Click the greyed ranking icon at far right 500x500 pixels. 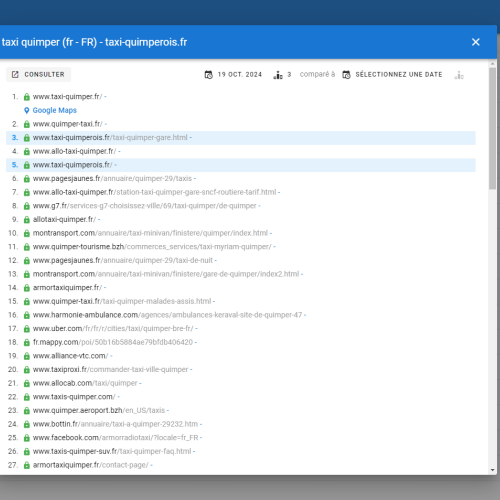[459, 75]
